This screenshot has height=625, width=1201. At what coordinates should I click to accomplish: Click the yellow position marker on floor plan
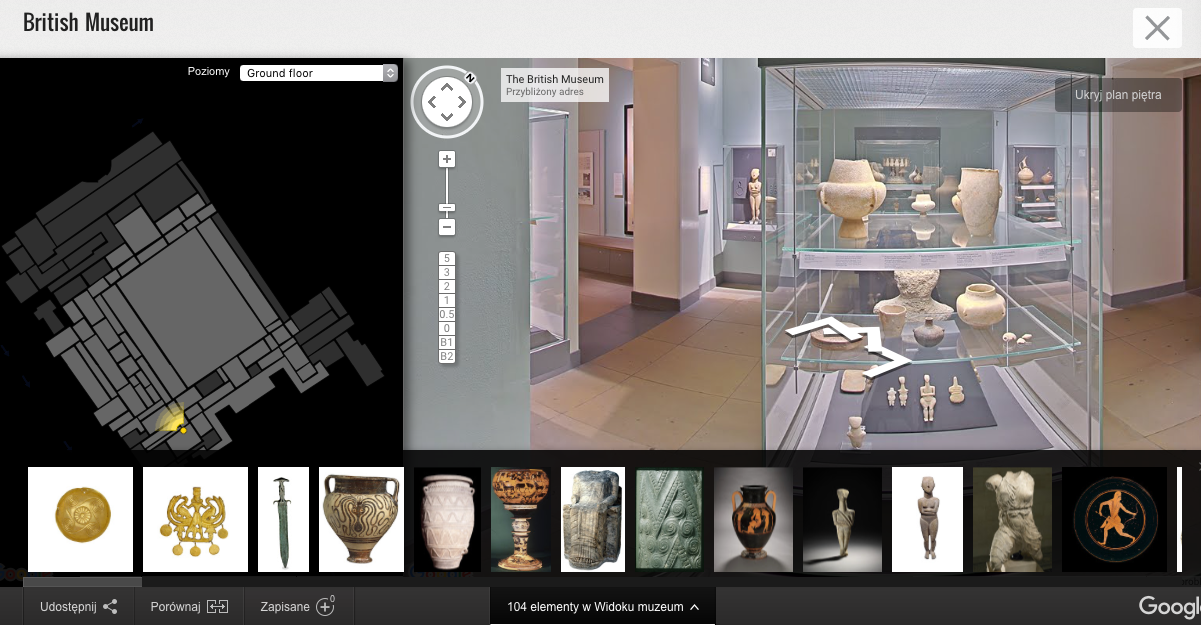[x=183, y=430]
